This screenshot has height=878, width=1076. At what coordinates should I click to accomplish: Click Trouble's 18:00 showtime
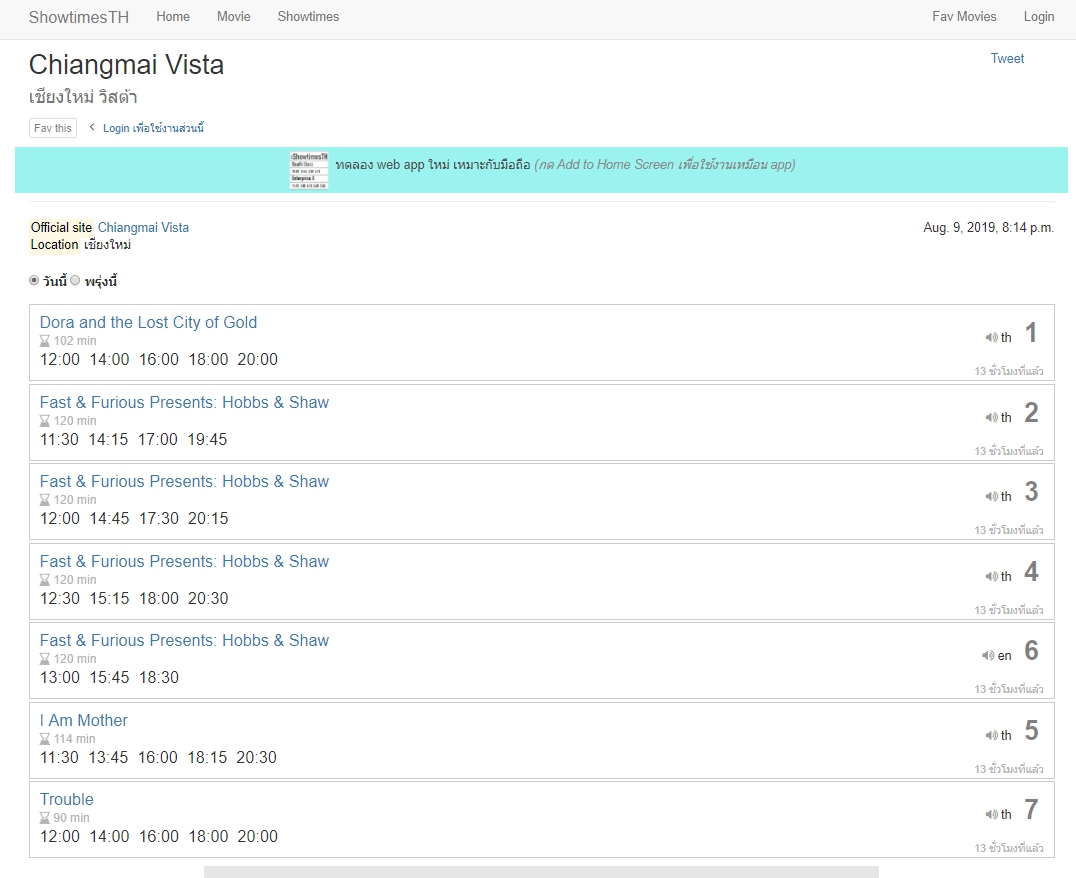[208, 836]
